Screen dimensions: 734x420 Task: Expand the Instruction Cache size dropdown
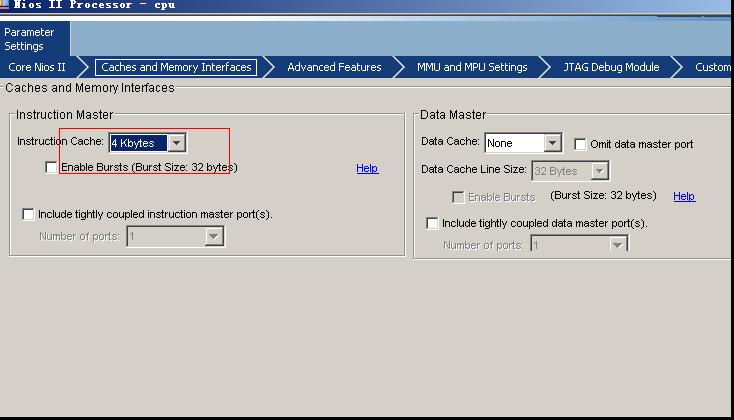coord(176,143)
